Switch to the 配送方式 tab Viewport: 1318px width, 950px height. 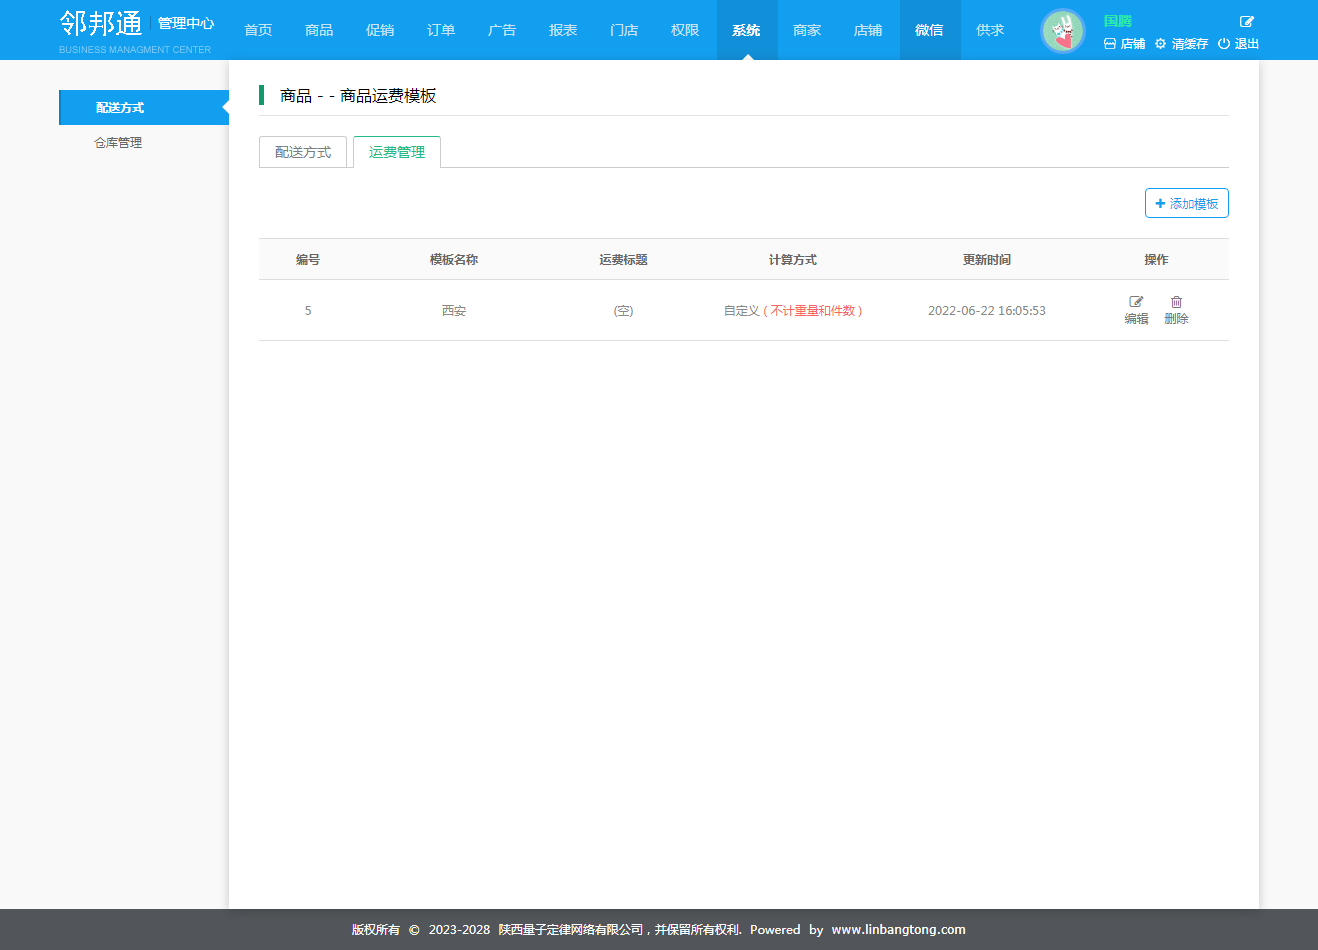(303, 152)
